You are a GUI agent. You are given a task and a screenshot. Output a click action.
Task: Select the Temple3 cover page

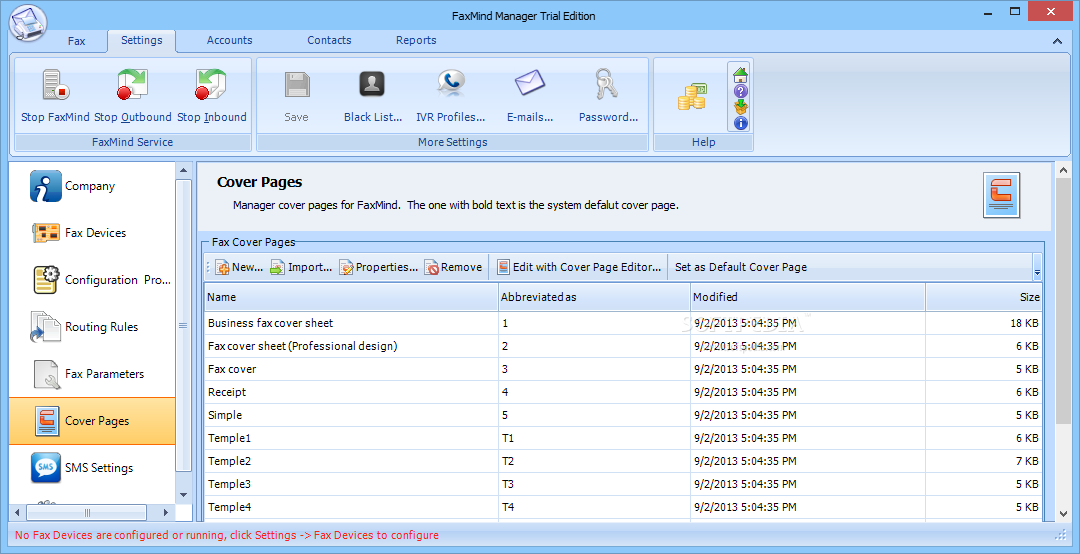(x=624, y=484)
